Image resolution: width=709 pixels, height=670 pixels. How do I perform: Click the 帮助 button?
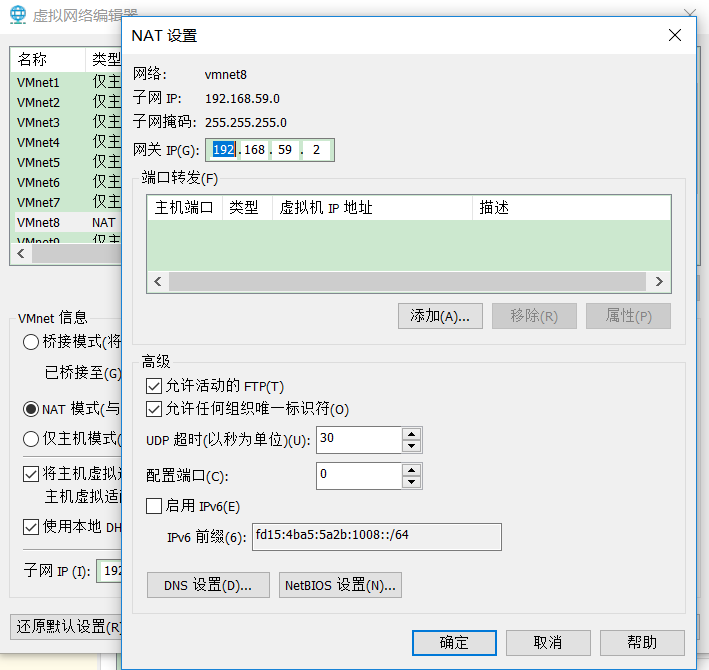point(642,642)
